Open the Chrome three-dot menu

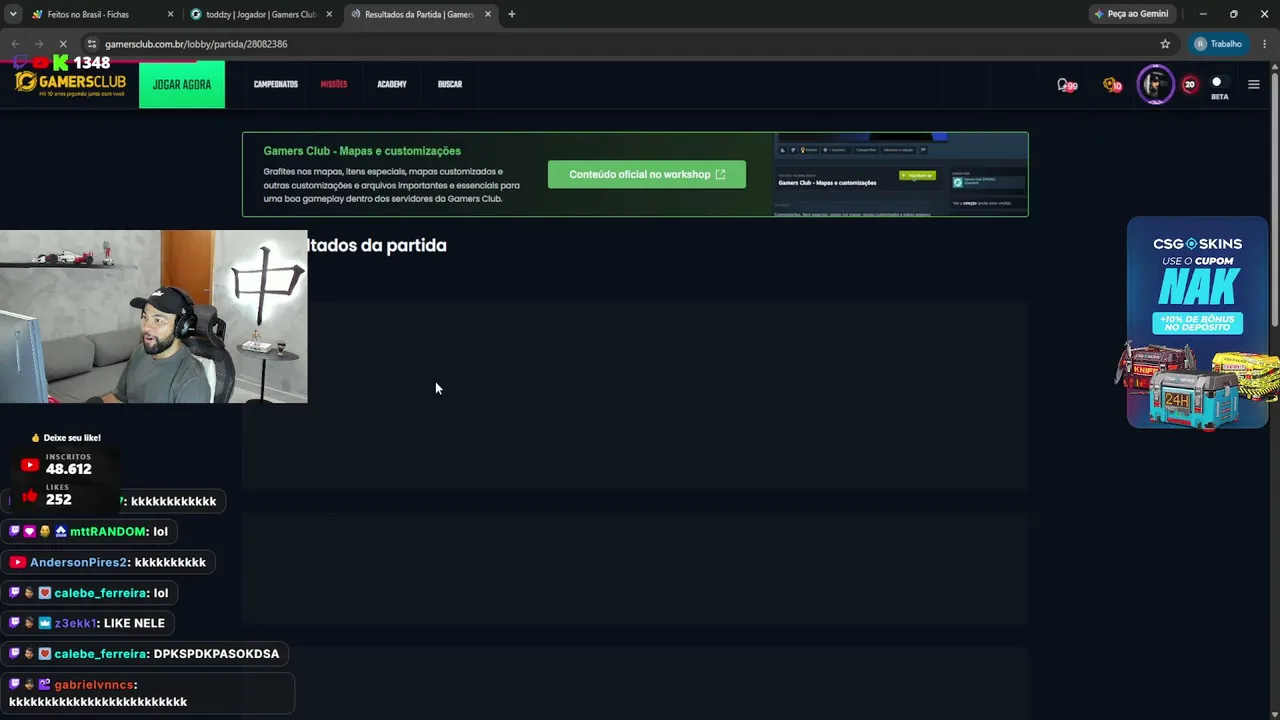[x=1263, y=44]
